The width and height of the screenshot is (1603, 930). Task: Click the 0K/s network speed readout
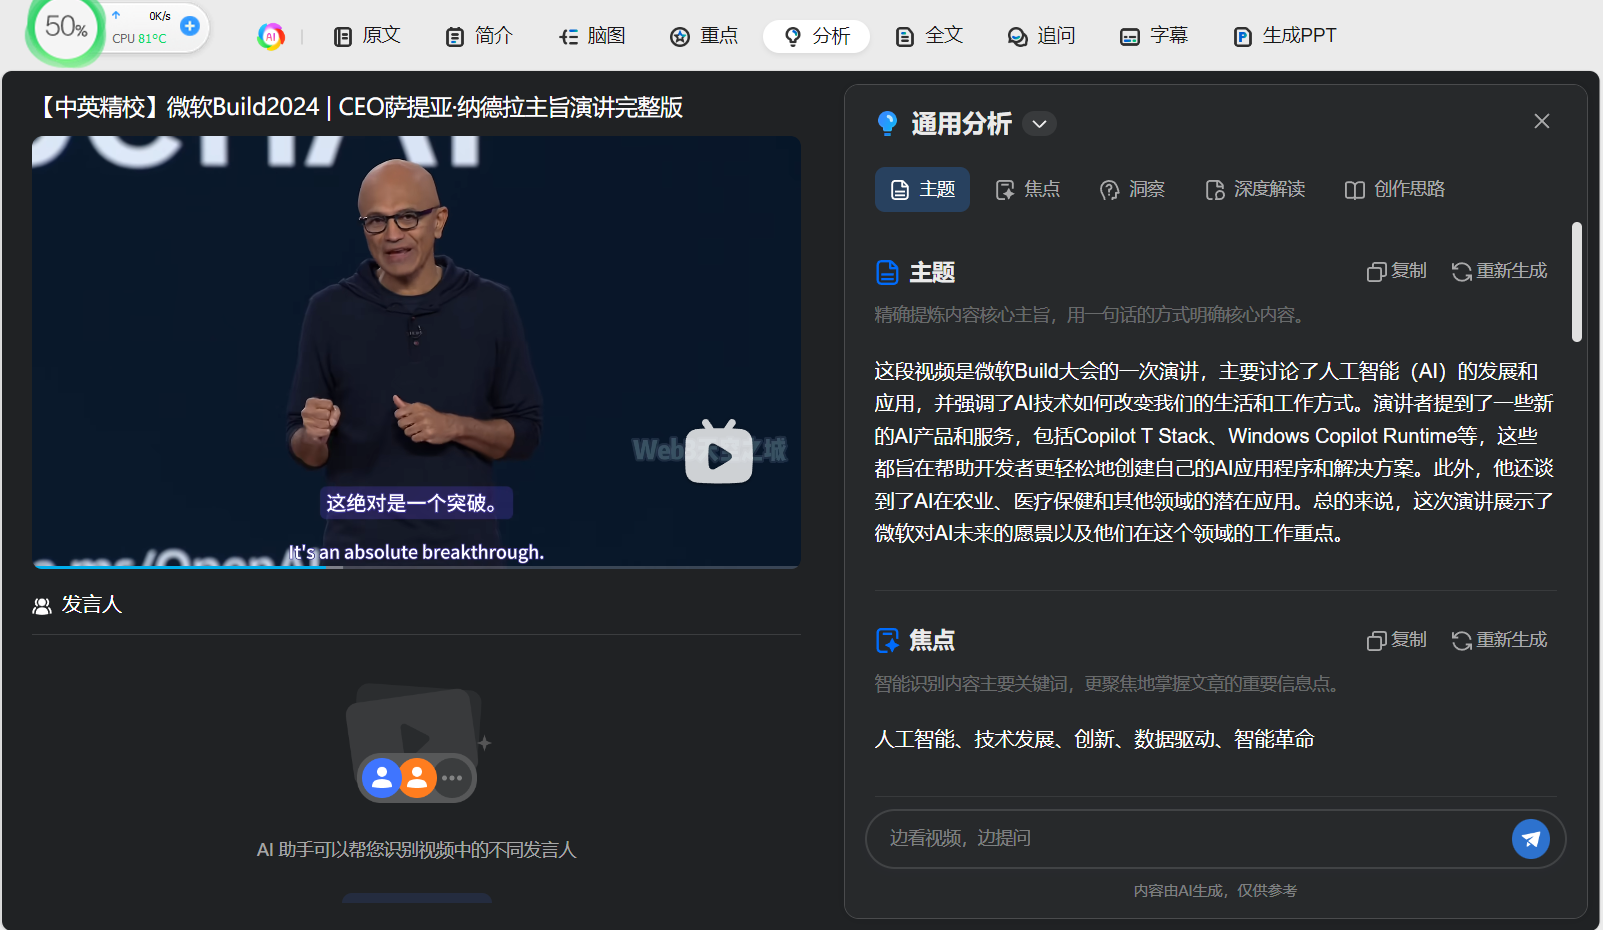point(160,16)
